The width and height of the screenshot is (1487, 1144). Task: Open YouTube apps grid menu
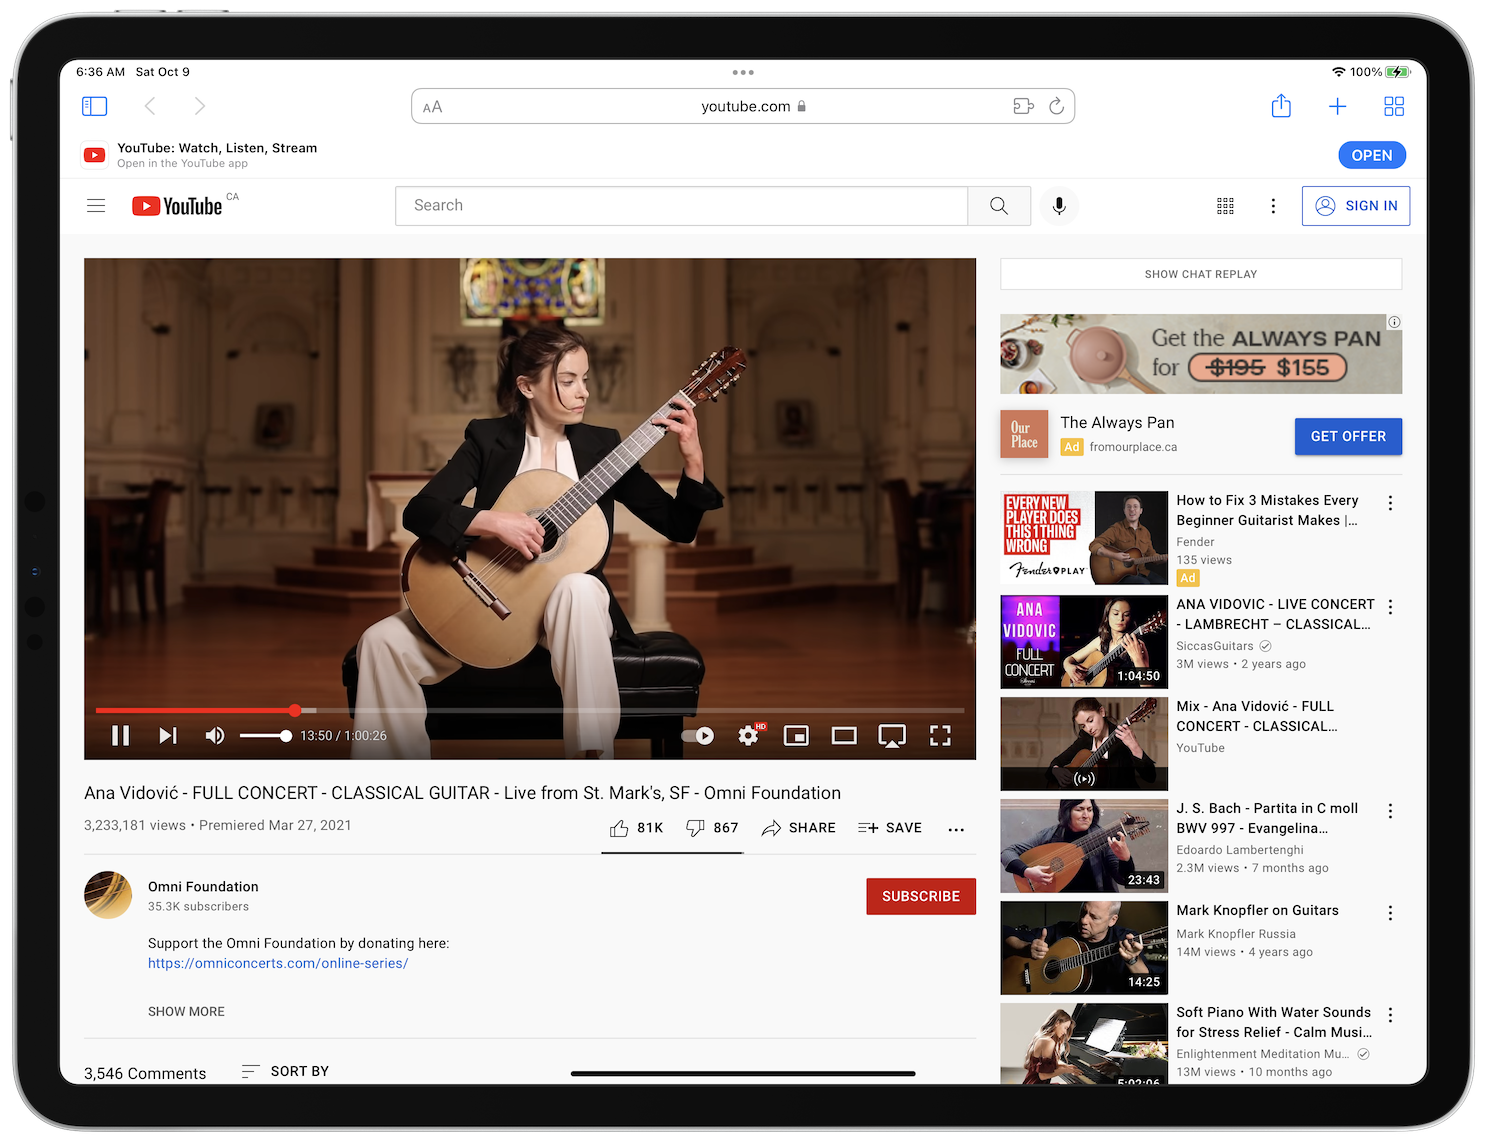tap(1225, 206)
